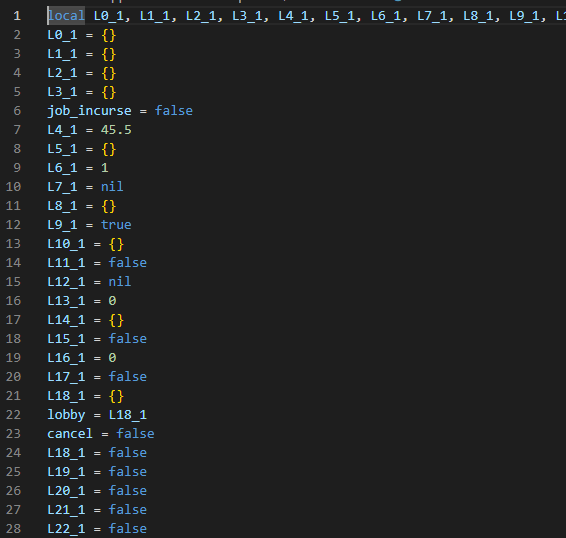The image size is (566, 538).
Task: Click the cancel variable name
Action: pos(70,434)
